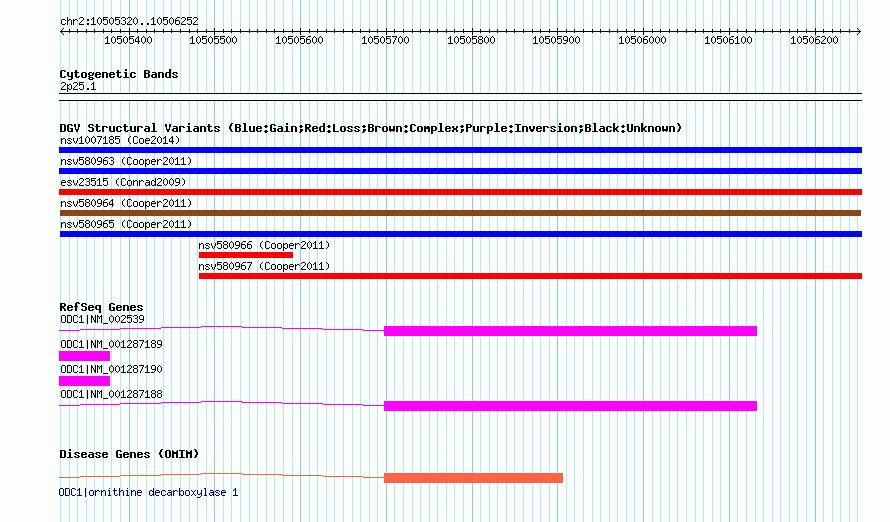Open the nsv580964 (Cooper2011) variant label

click(x=126, y=203)
